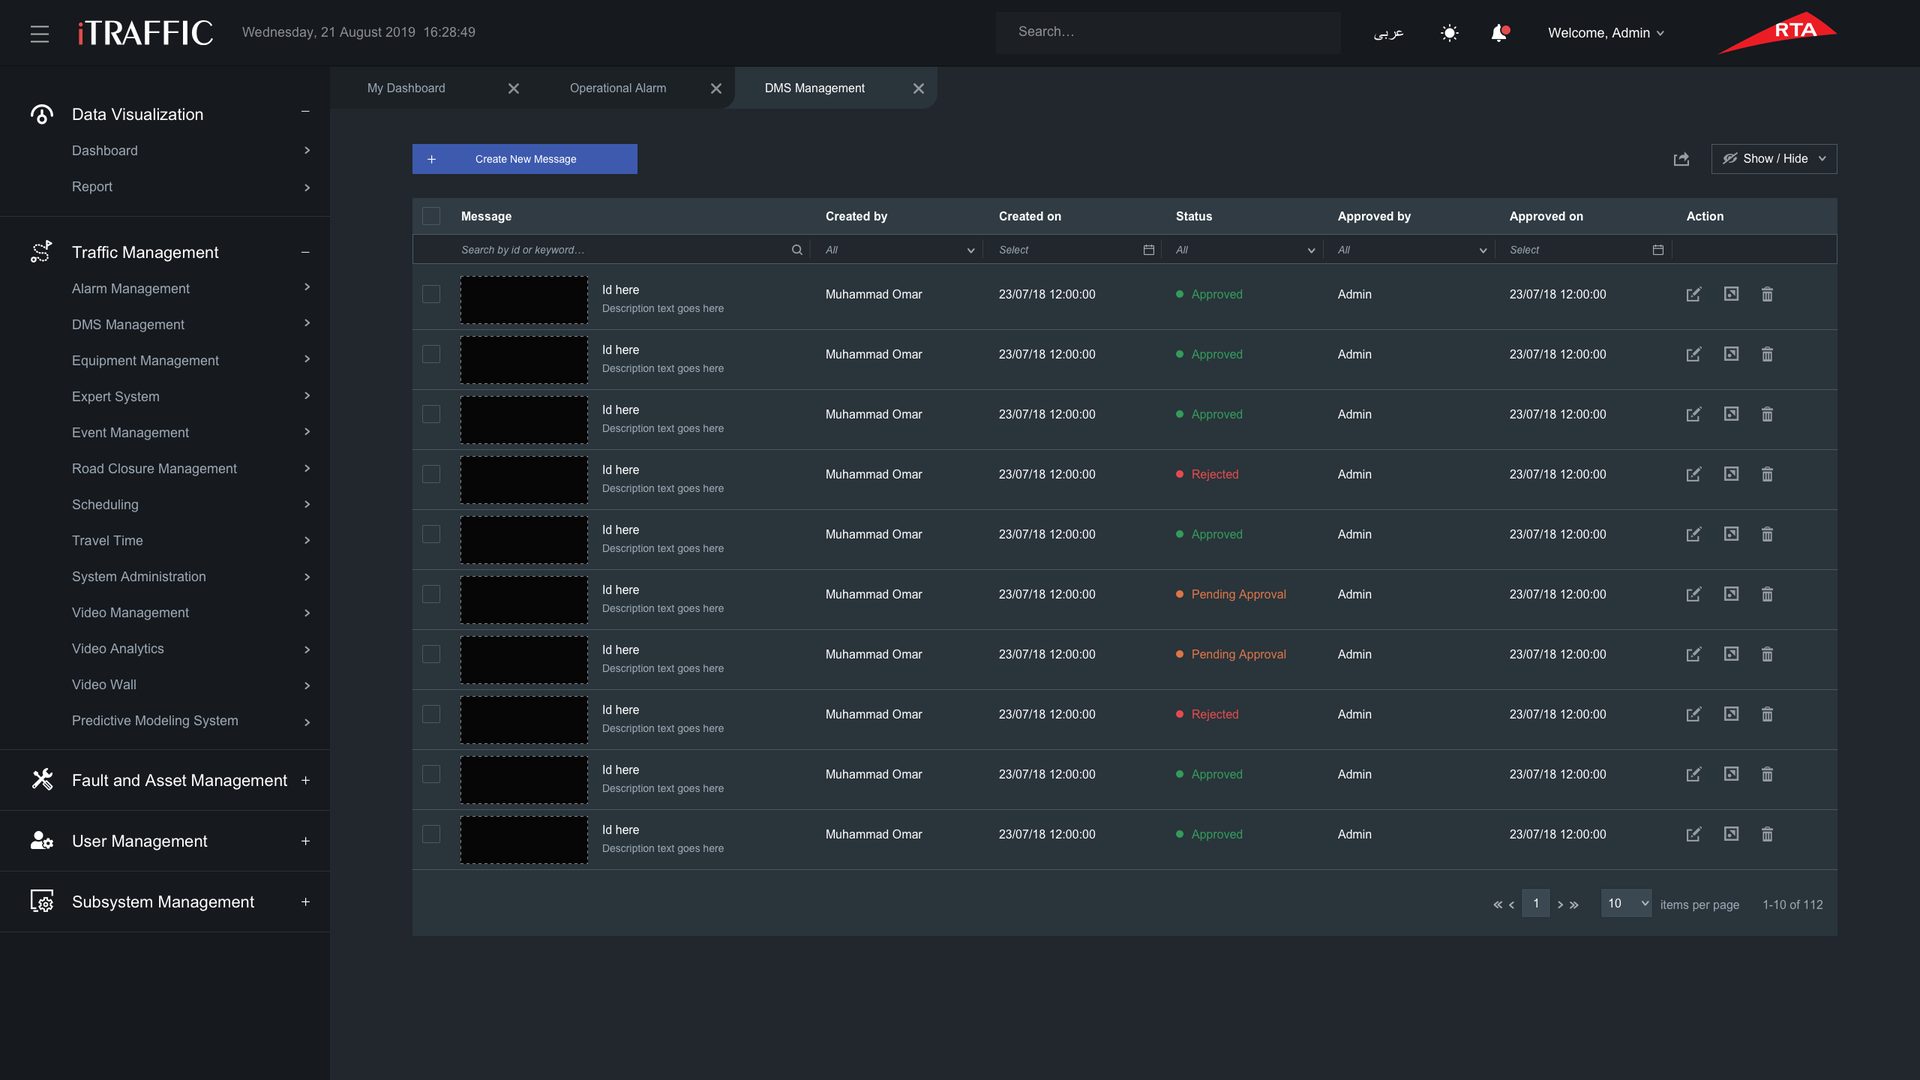Image resolution: width=1920 pixels, height=1080 pixels.
Task: Open the view icon in first Rejected row
Action: point(1731,474)
